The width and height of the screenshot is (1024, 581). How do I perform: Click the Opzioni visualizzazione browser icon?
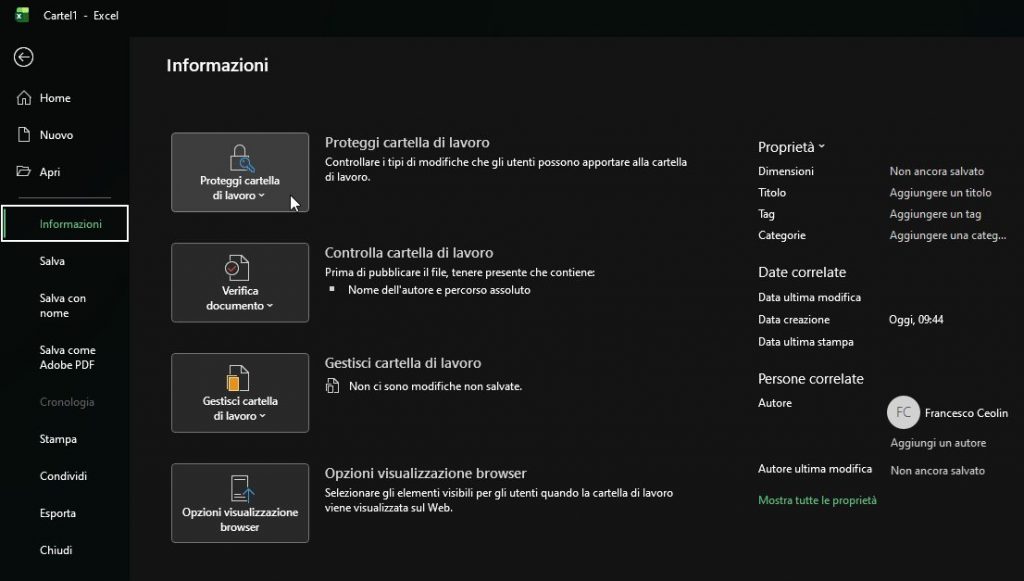242,488
